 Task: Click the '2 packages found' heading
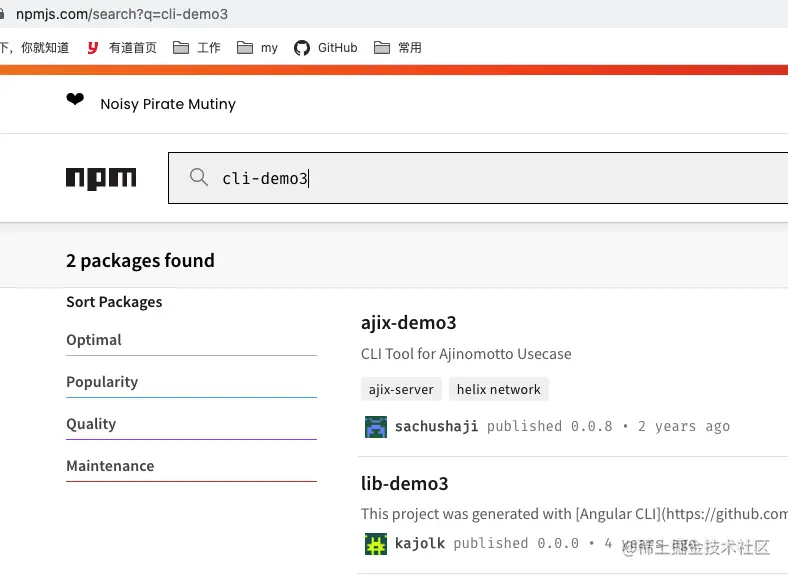point(140,261)
